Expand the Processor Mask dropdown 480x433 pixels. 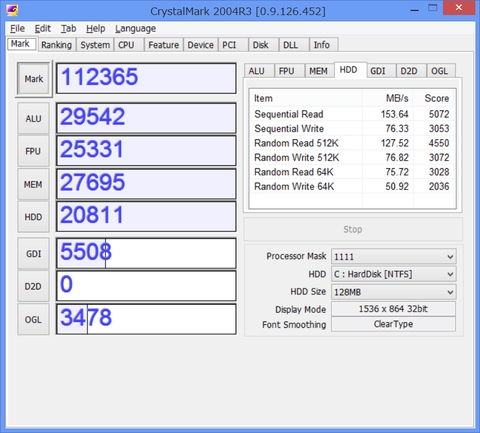393,257
